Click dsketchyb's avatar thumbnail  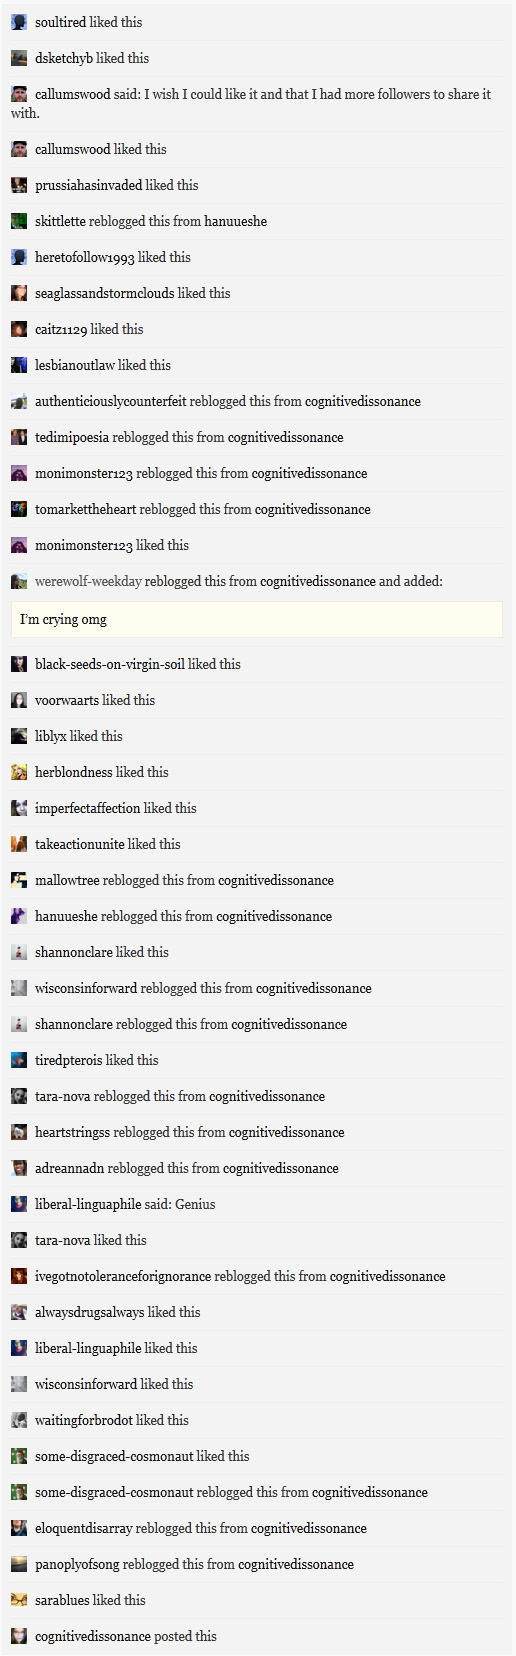(x=19, y=58)
